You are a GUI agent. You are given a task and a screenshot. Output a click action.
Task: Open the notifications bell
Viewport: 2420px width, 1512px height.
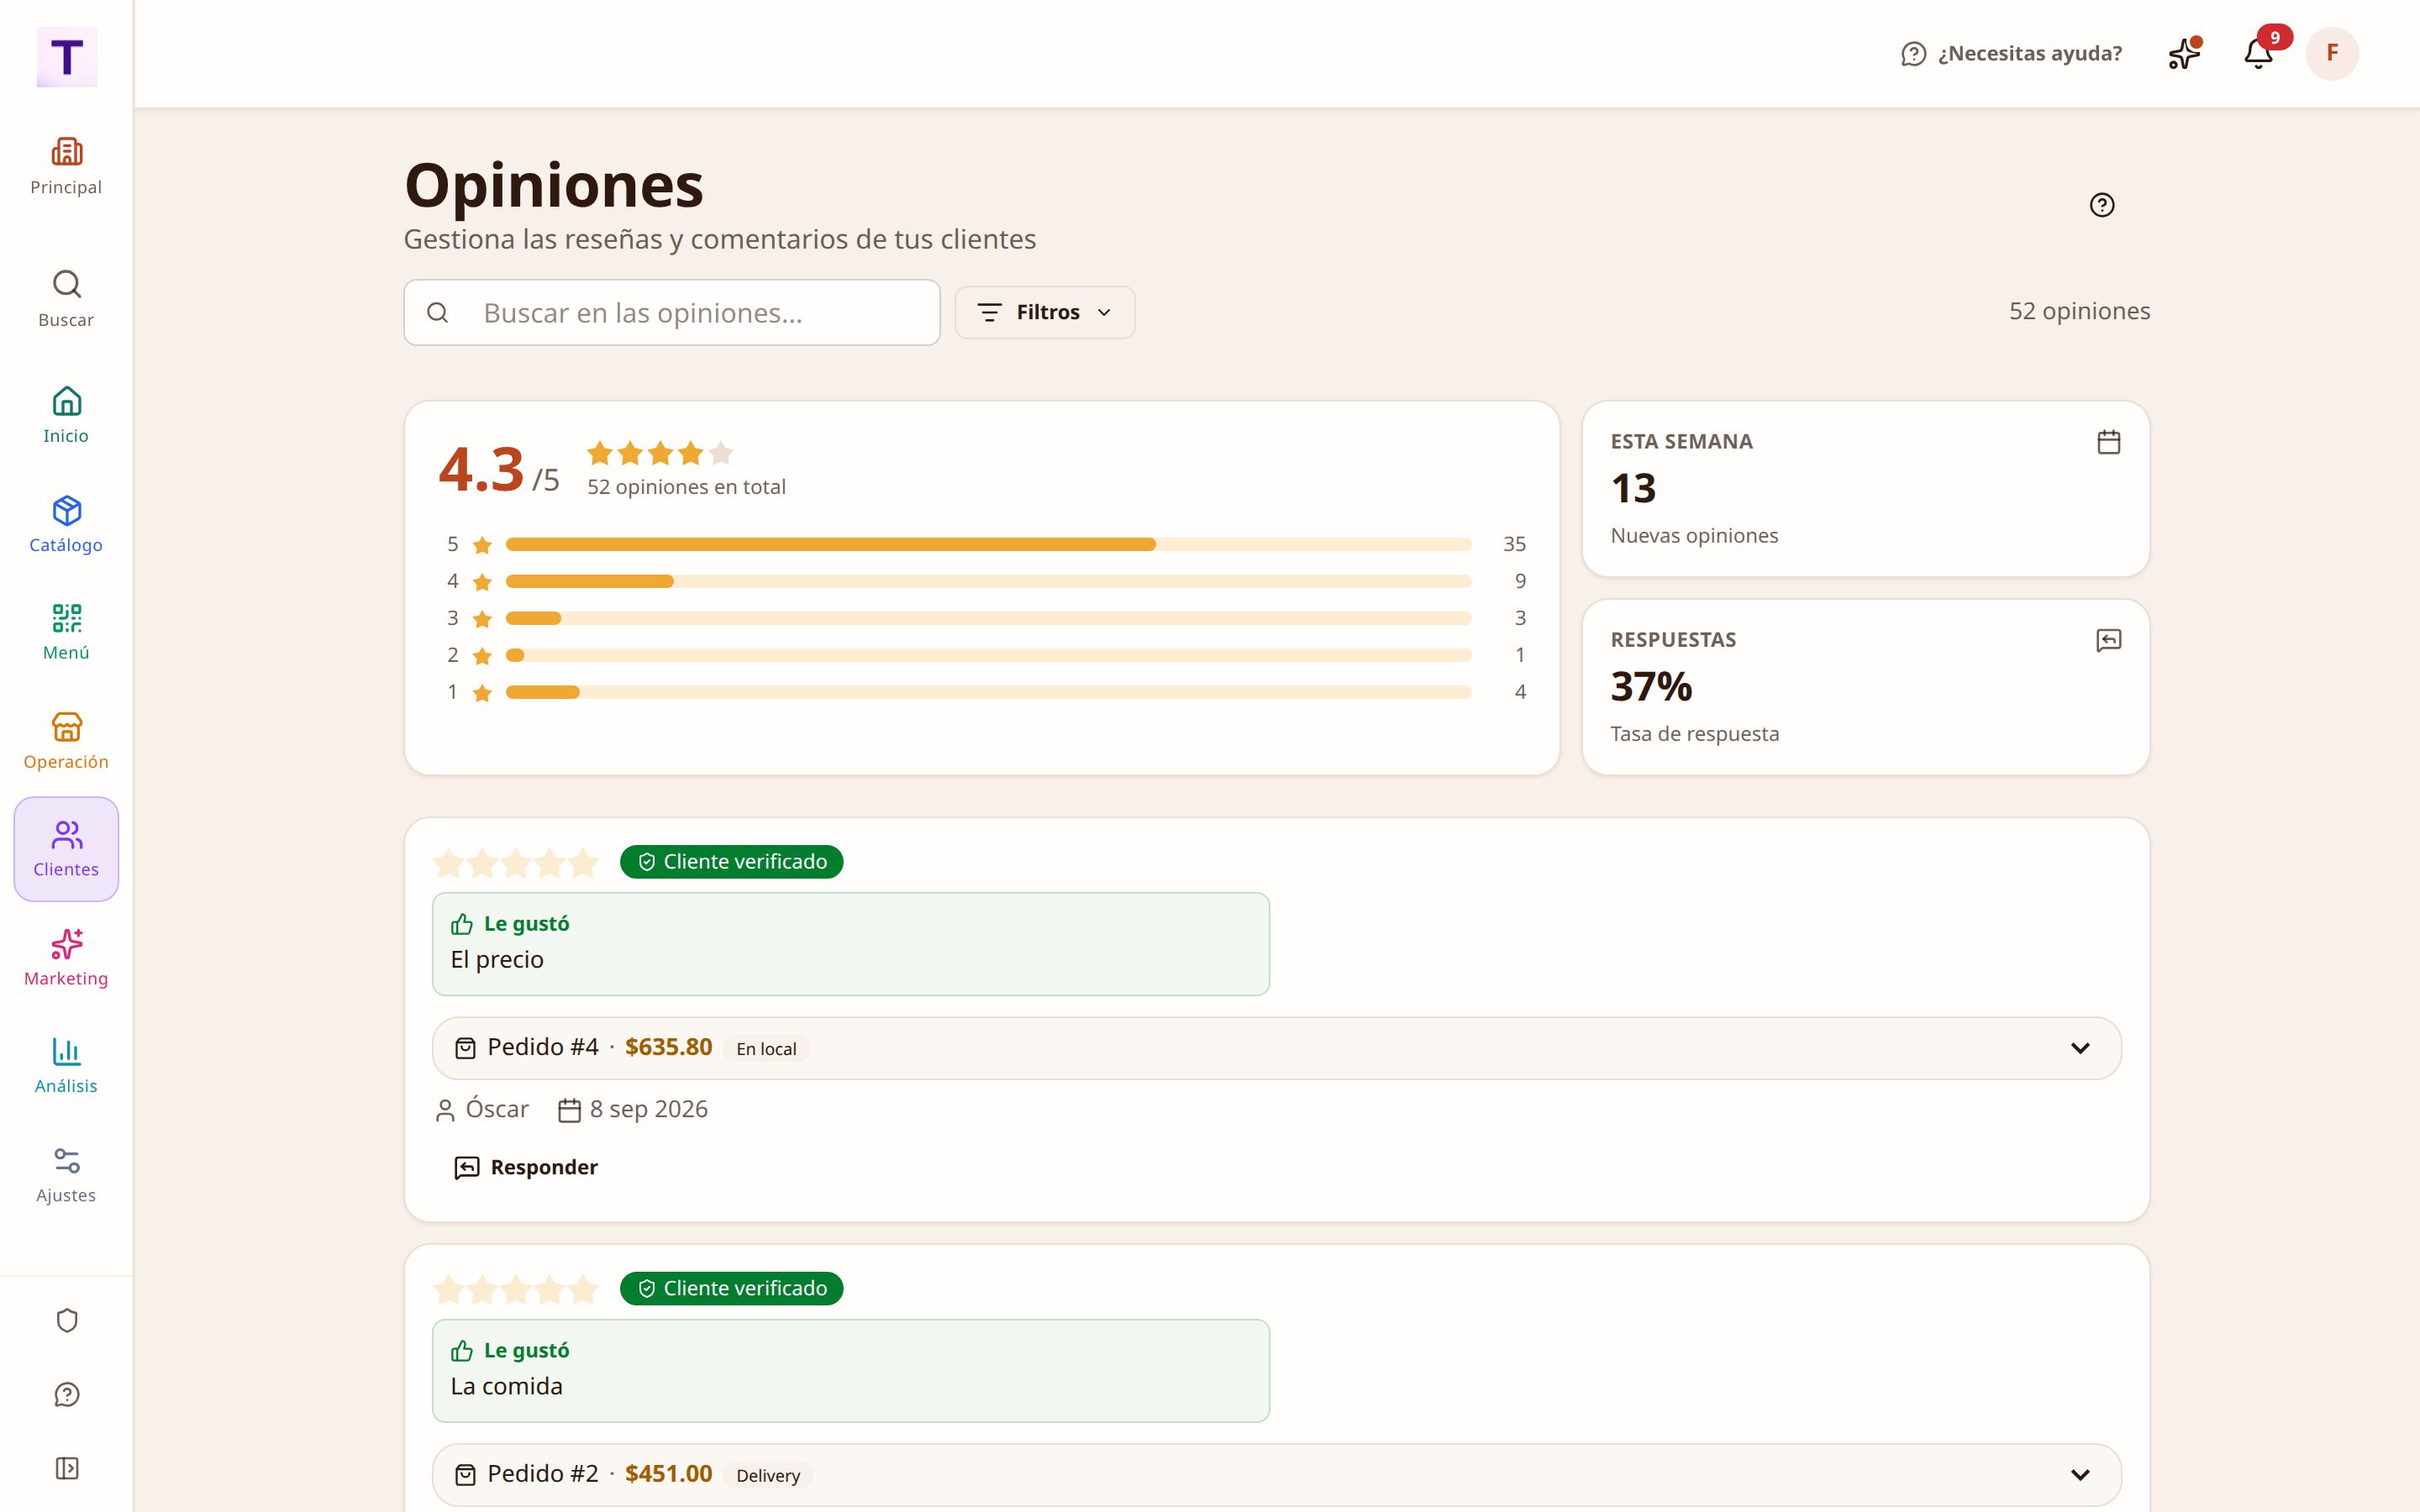(x=2258, y=53)
